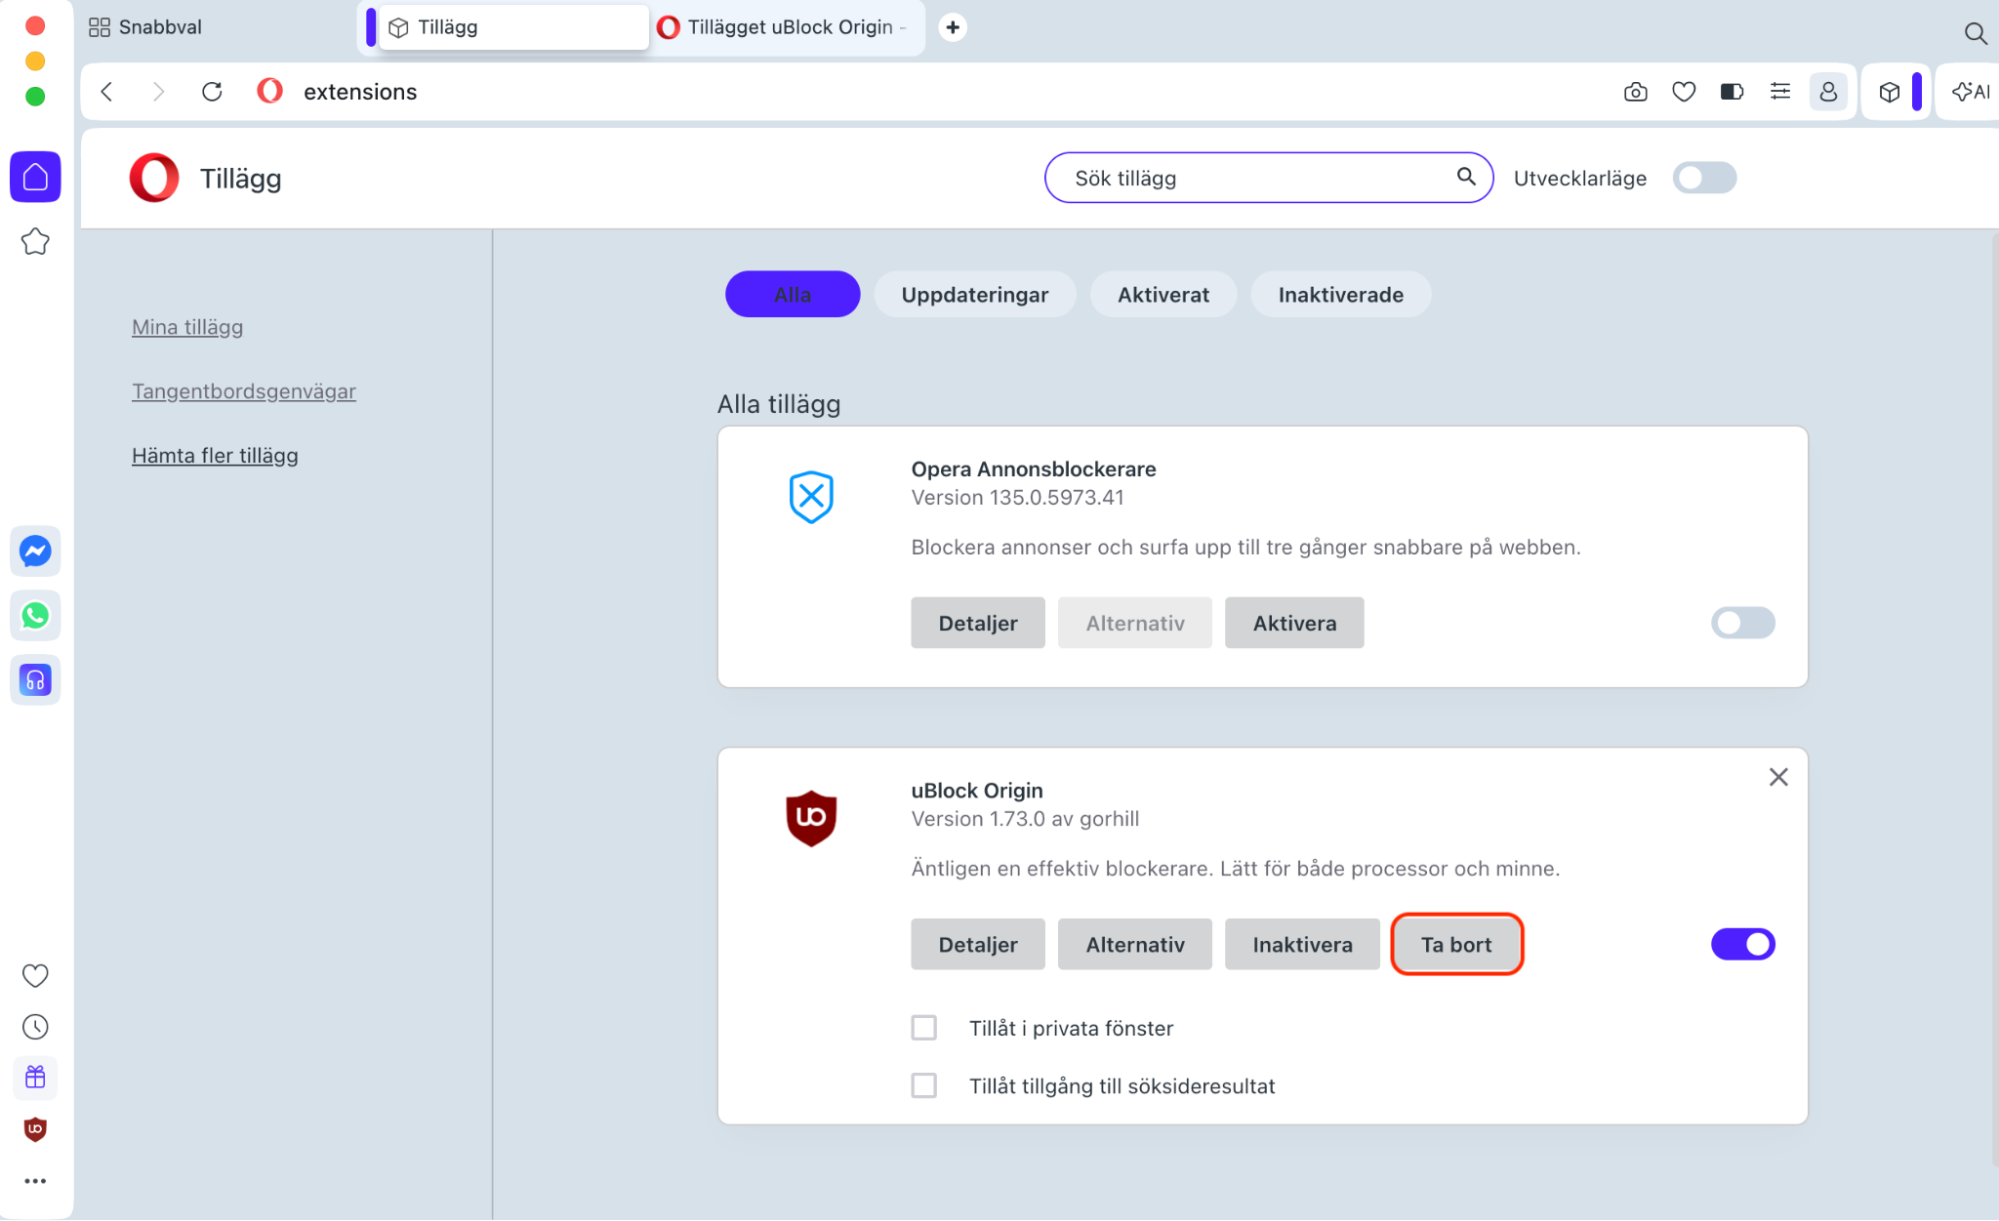The image size is (1999, 1221).
Task: Show Aktiverat extensions
Action: [x=1163, y=295]
